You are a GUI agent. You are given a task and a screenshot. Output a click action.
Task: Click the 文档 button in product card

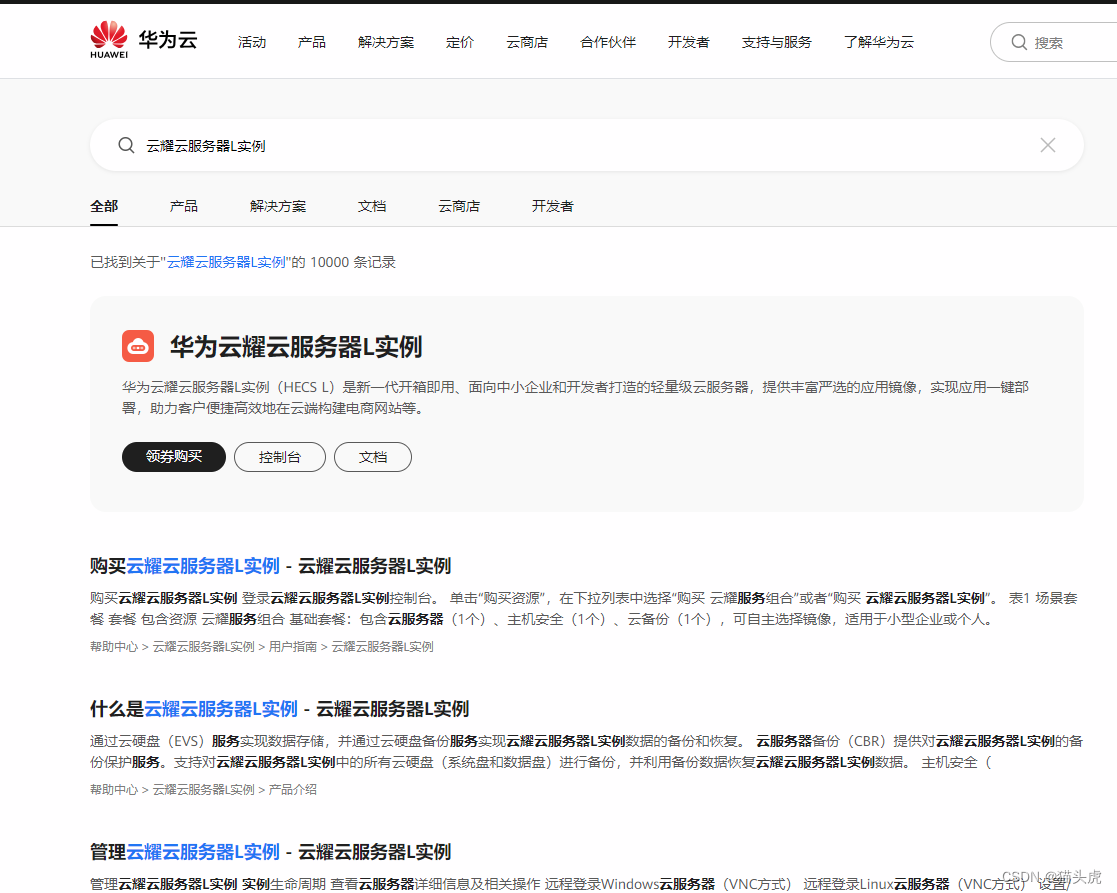point(373,456)
